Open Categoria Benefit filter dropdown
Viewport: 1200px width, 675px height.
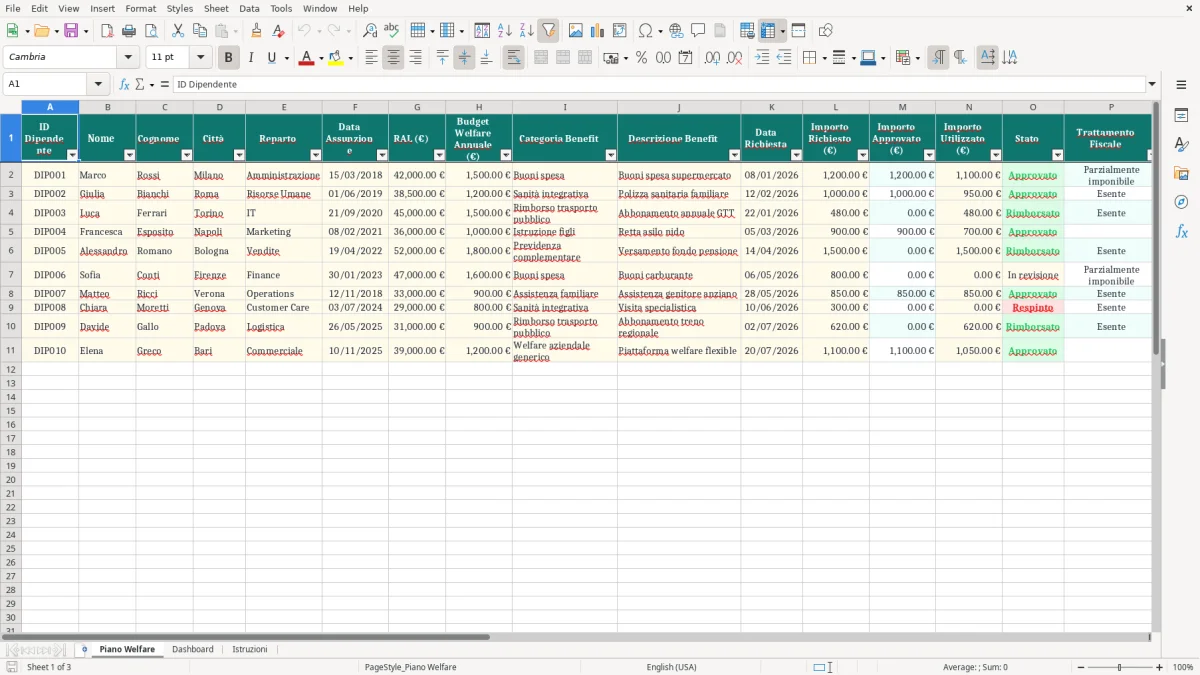[611, 155]
